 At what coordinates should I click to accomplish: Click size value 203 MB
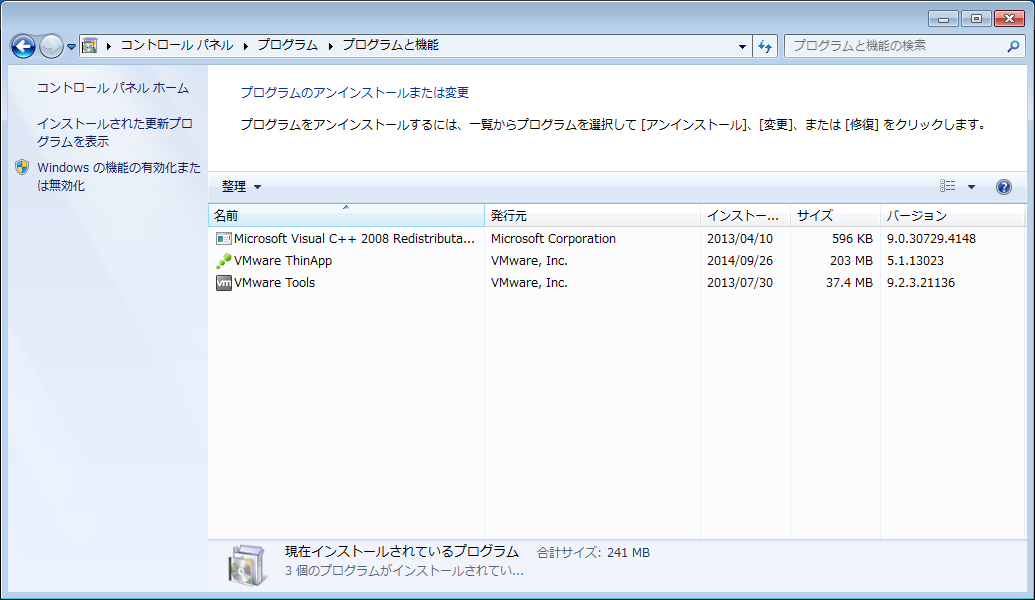851,261
